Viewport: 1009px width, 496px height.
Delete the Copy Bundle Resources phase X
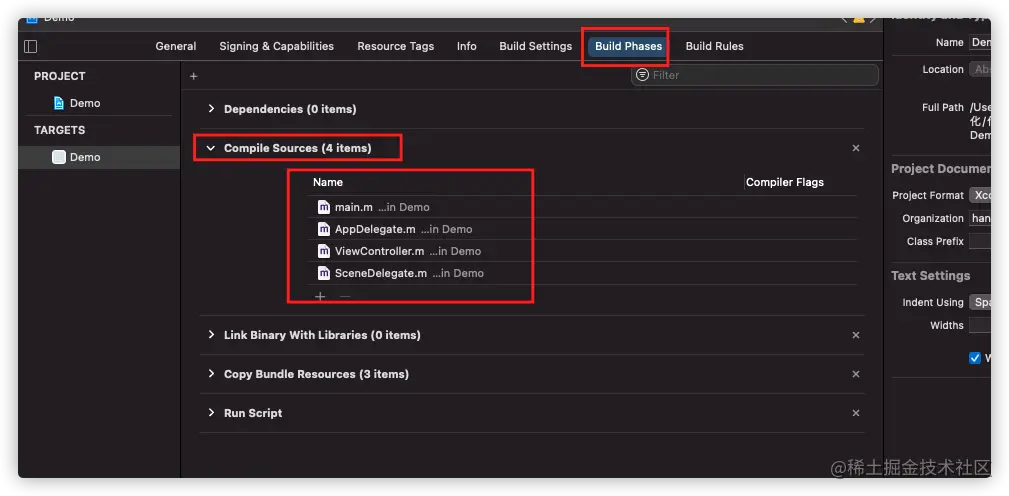pyautogui.click(x=856, y=374)
